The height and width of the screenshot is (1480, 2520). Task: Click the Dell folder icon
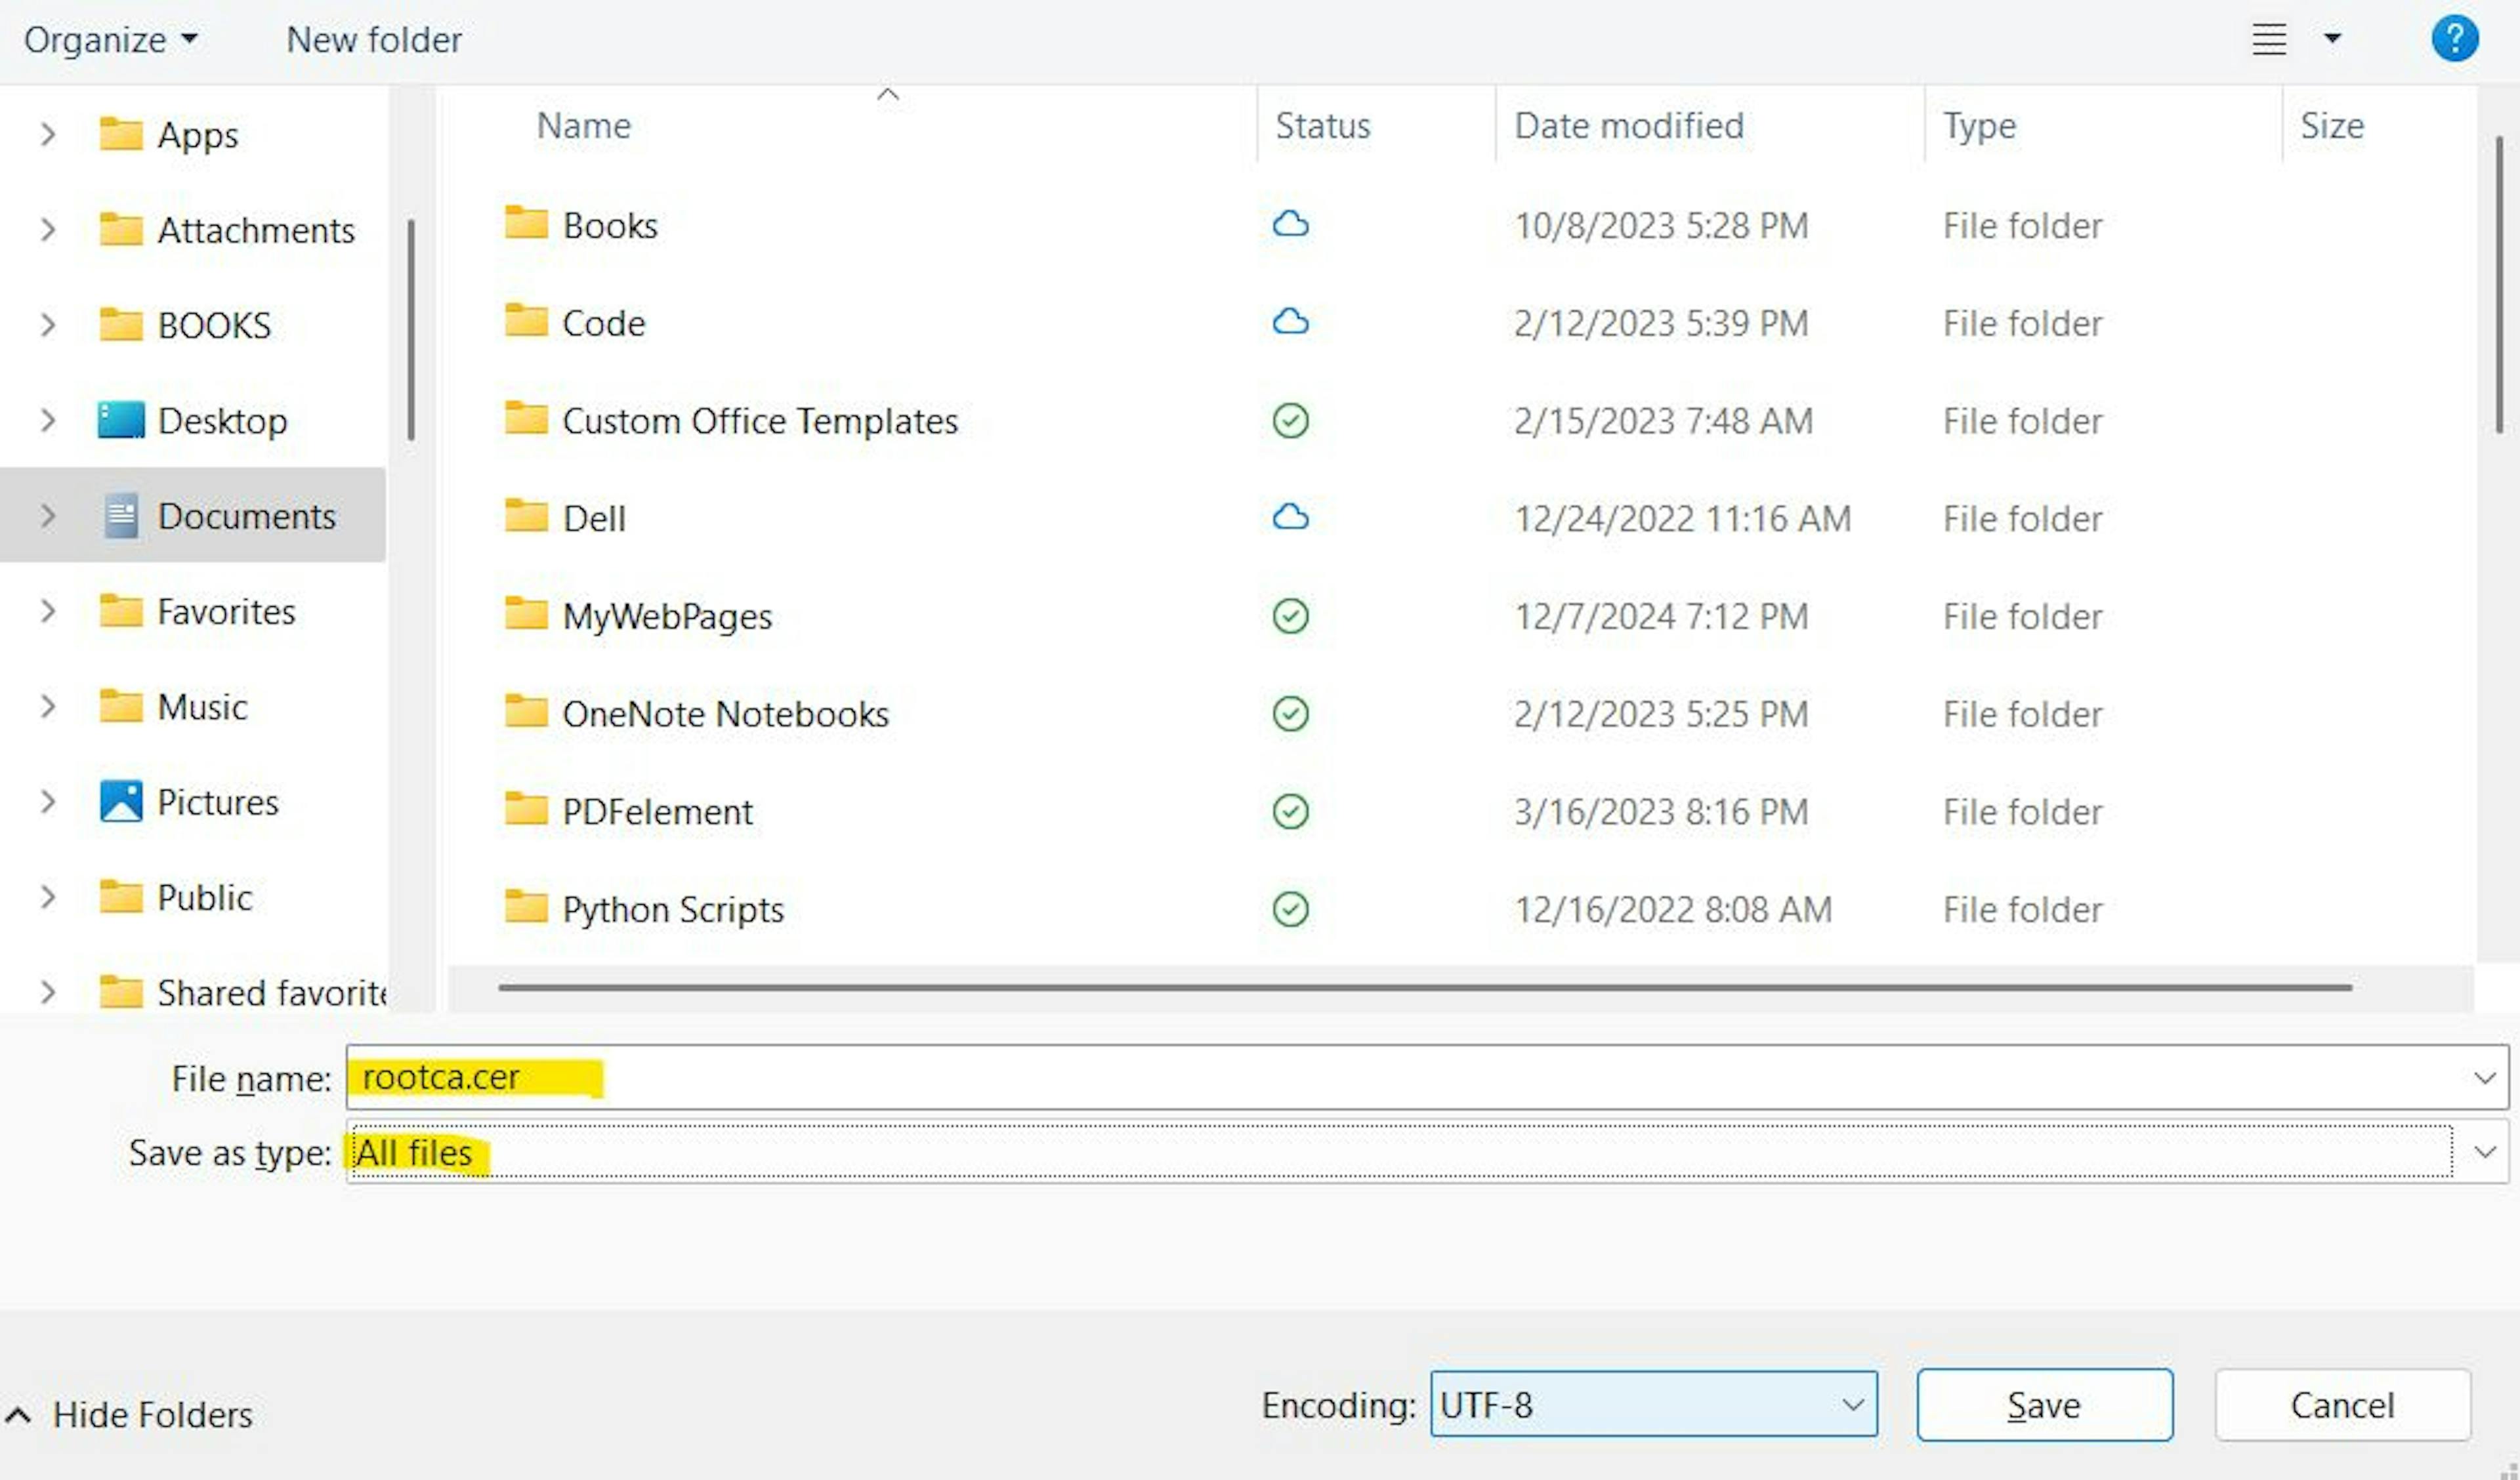coord(526,516)
